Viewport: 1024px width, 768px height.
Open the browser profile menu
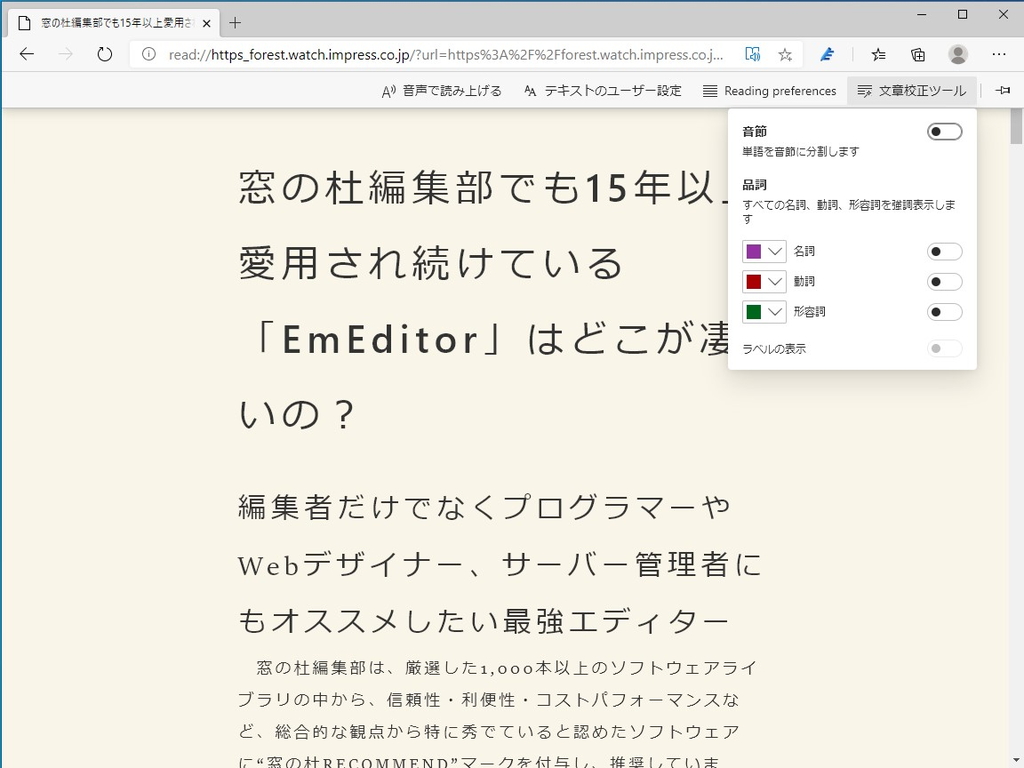coord(957,55)
